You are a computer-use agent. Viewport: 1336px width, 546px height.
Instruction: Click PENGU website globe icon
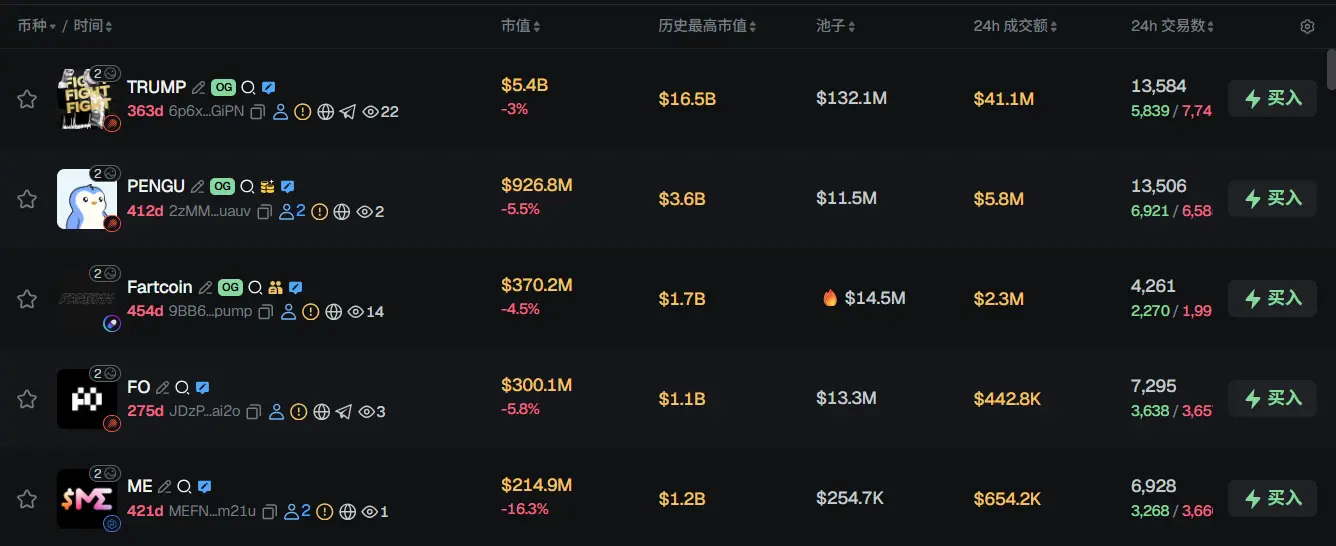point(341,212)
